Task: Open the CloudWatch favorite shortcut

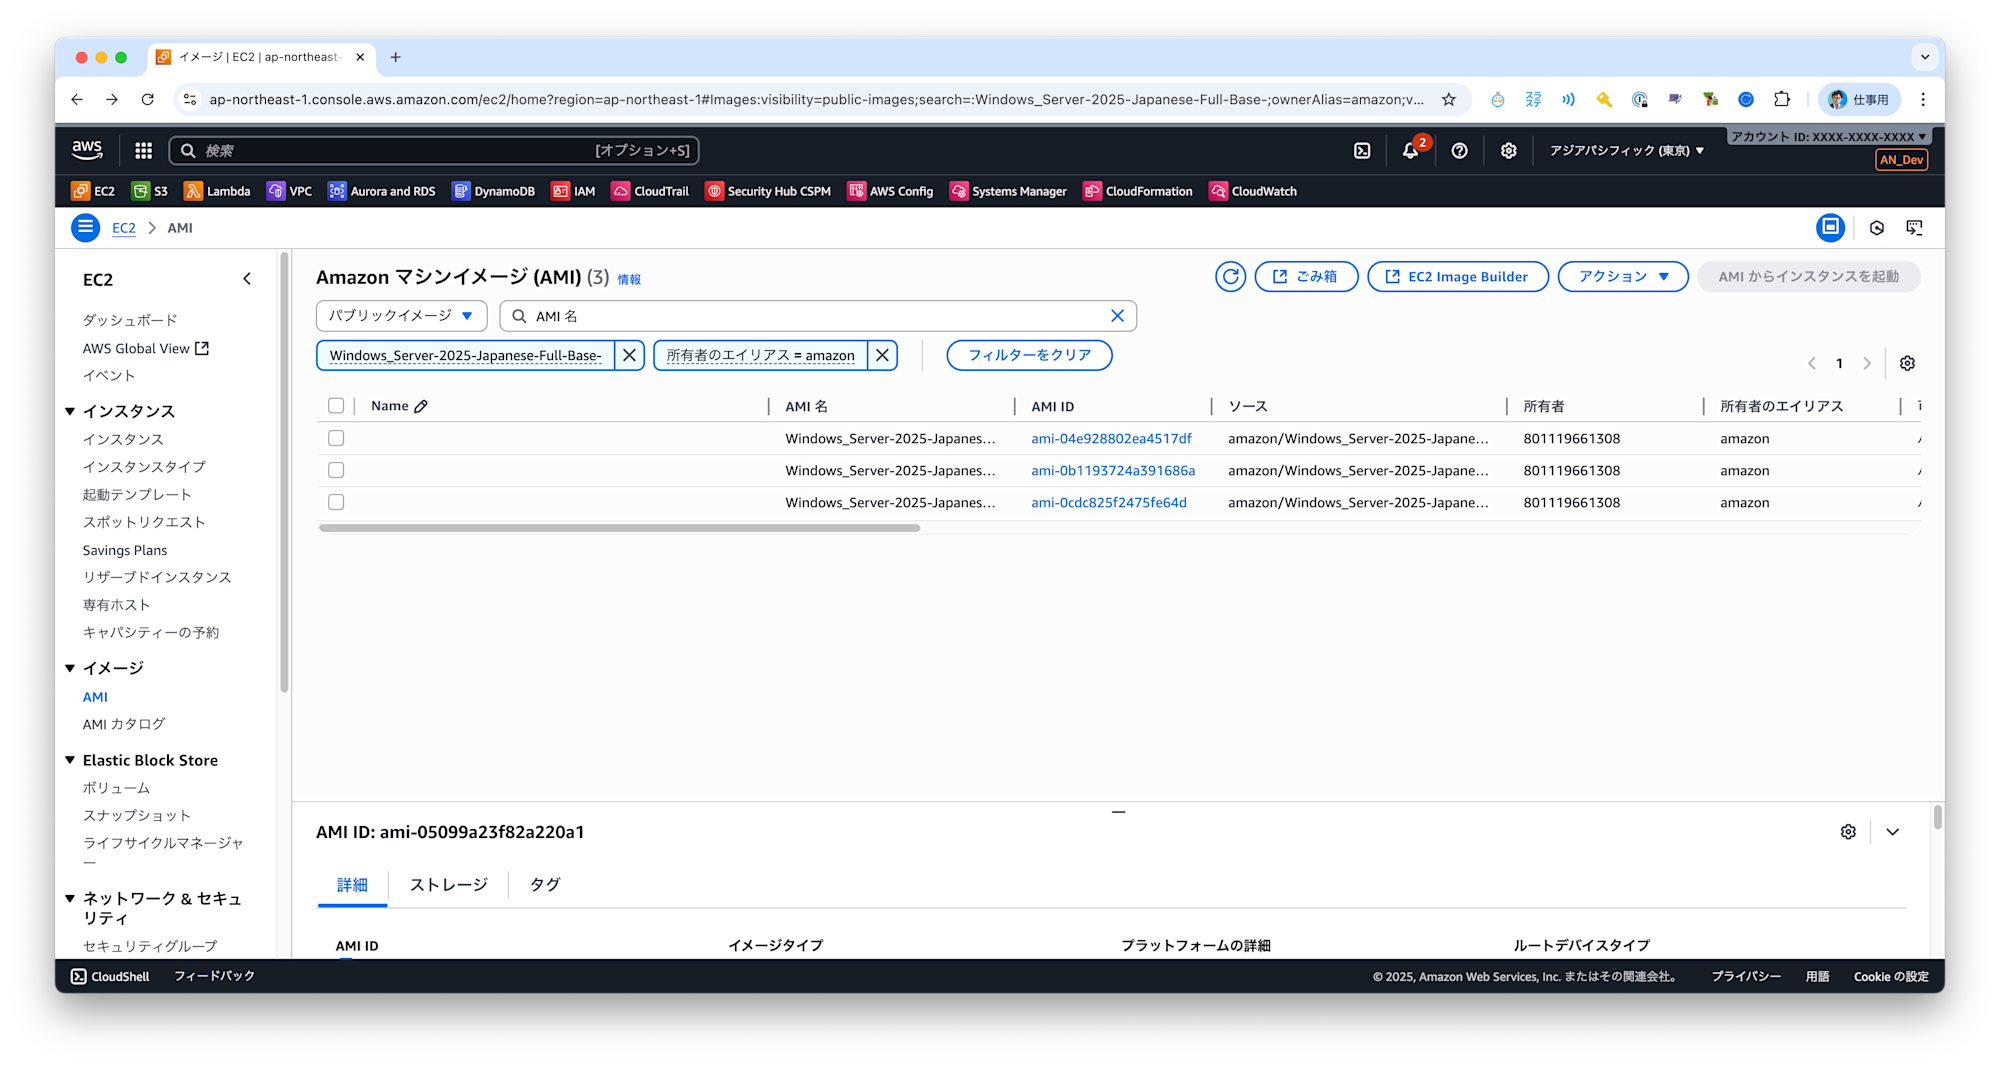Action: pyautogui.click(x=1253, y=191)
